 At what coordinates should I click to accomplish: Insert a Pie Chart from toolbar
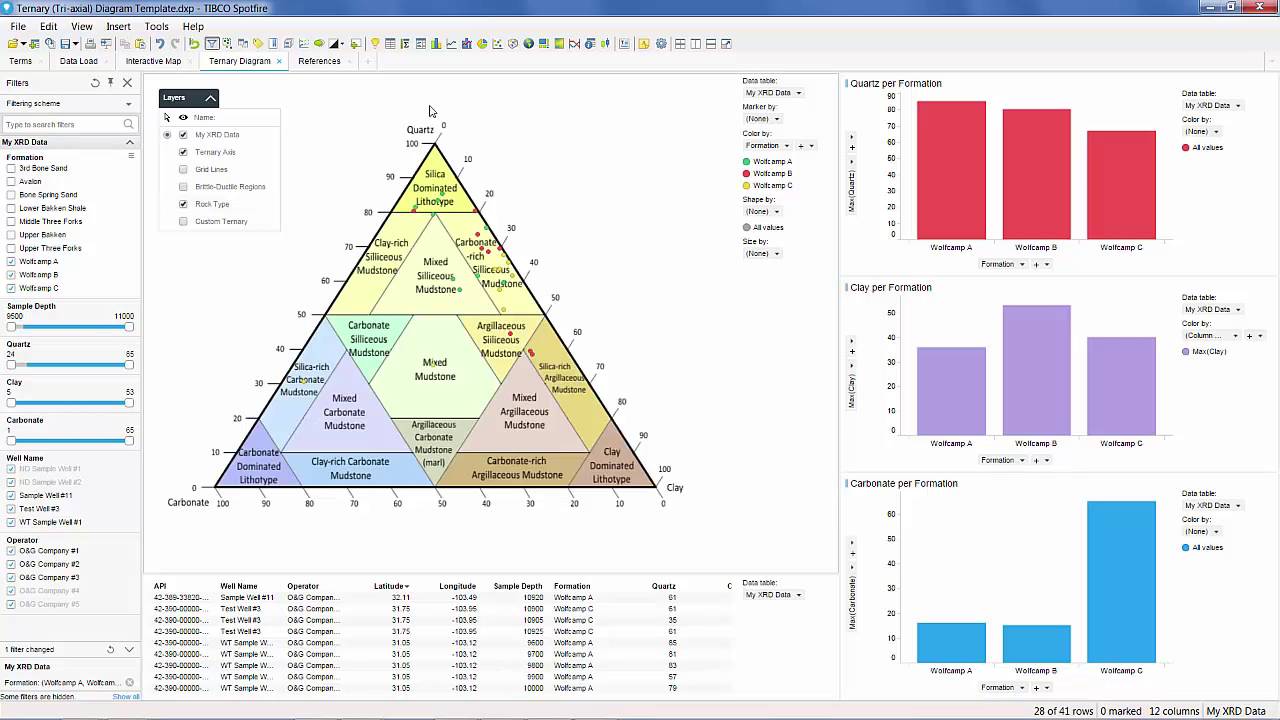482,44
